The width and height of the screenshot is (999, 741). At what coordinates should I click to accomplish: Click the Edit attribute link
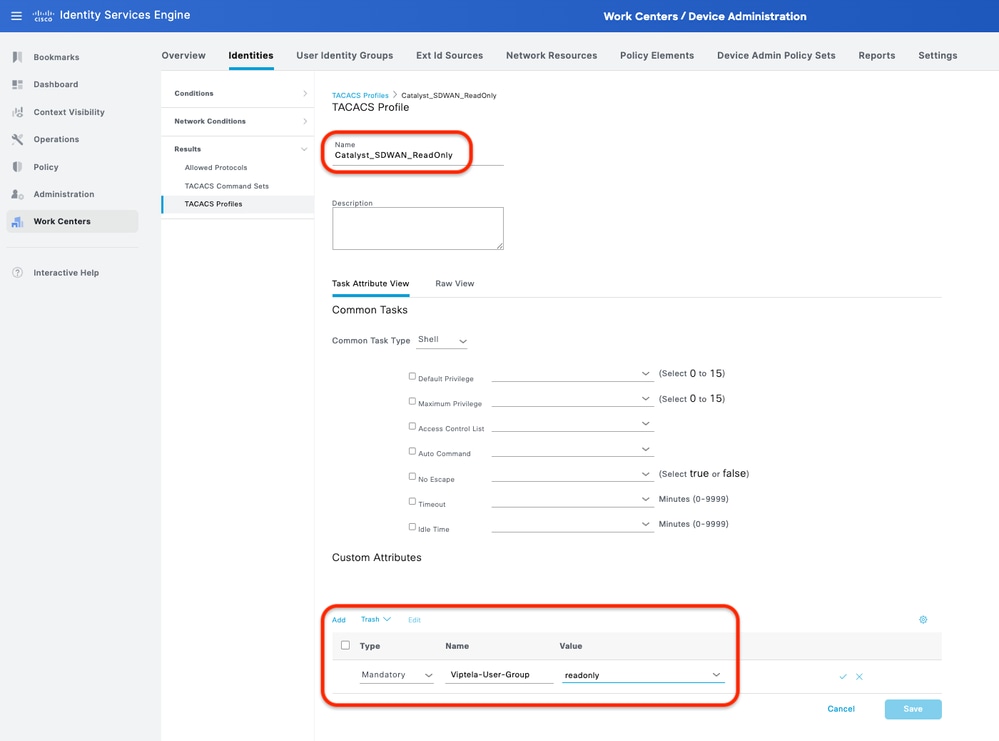[414, 620]
